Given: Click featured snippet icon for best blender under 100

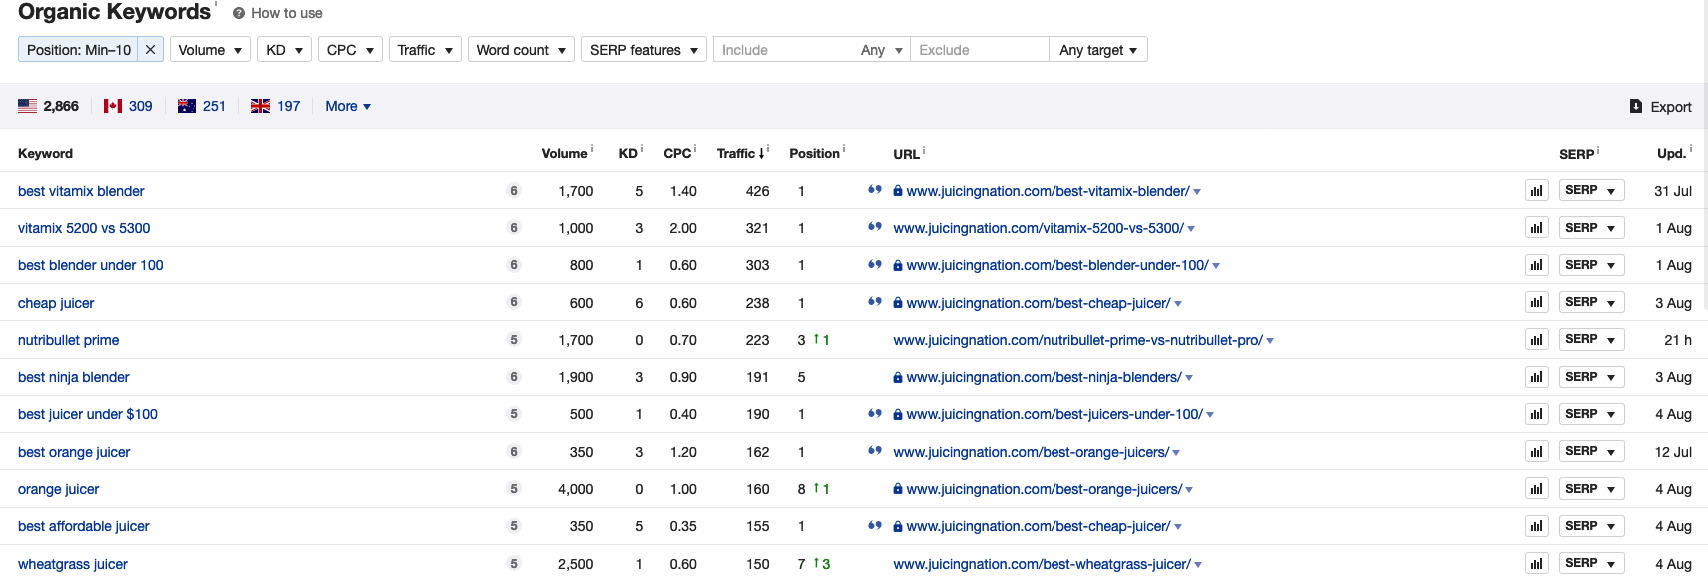Looking at the screenshot, I should pos(875,264).
